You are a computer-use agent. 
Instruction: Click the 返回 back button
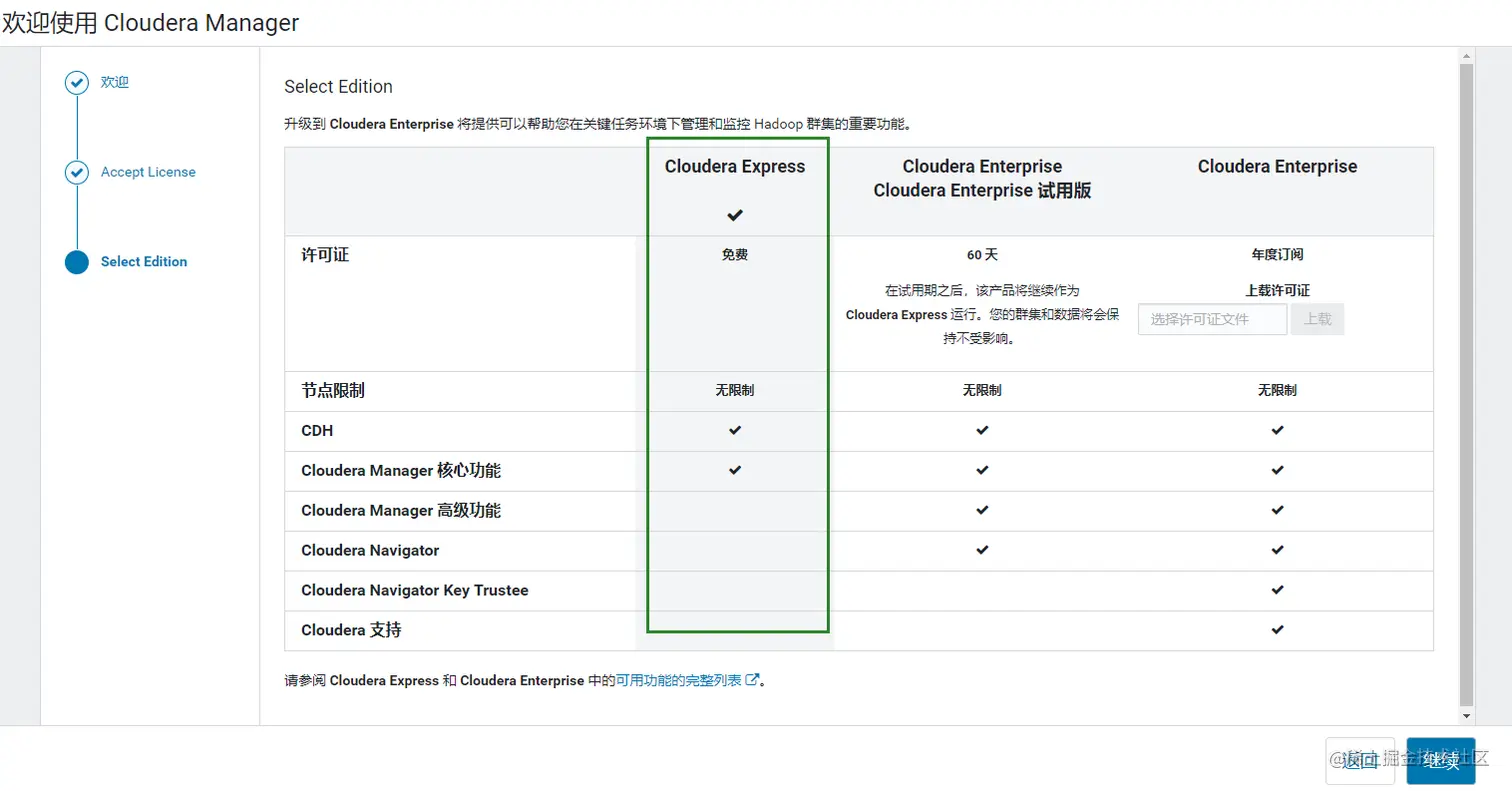pos(1360,761)
